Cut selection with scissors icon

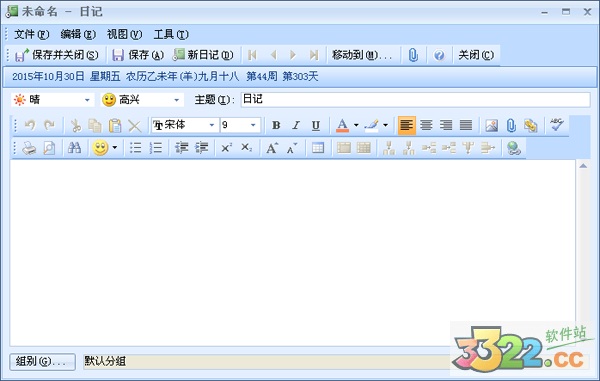click(x=76, y=125)
